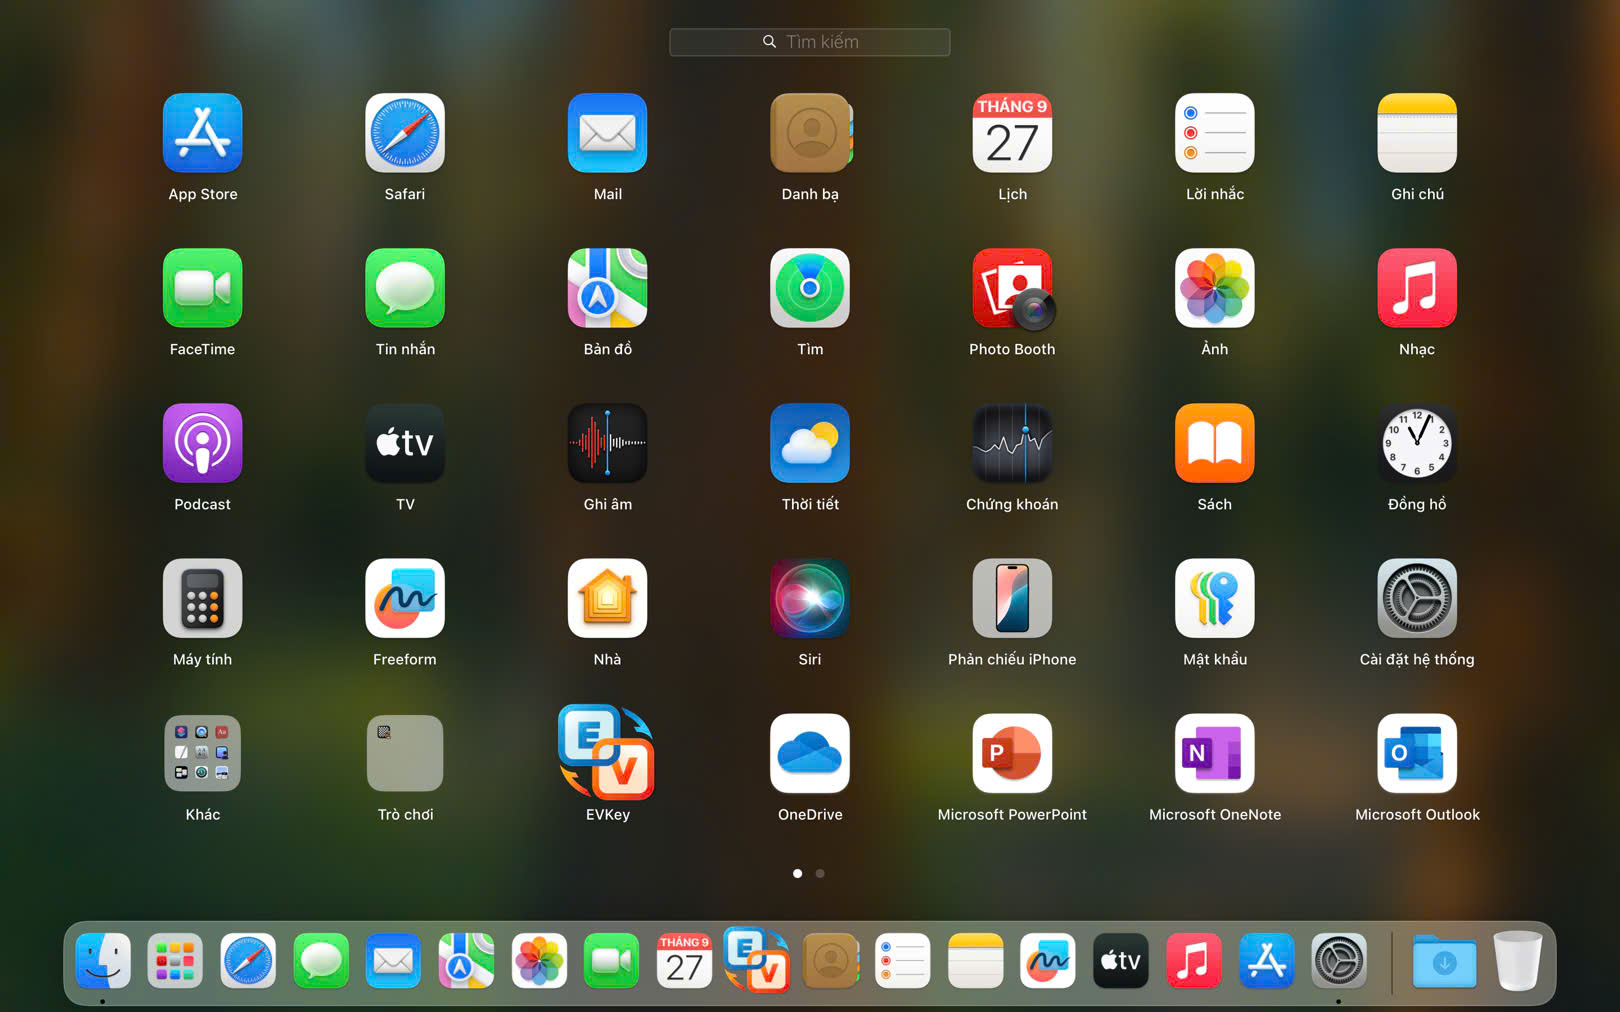Launch the EVKey app in the grid
This screenshot has height=1012, width=1620.
tap(607, 754)
